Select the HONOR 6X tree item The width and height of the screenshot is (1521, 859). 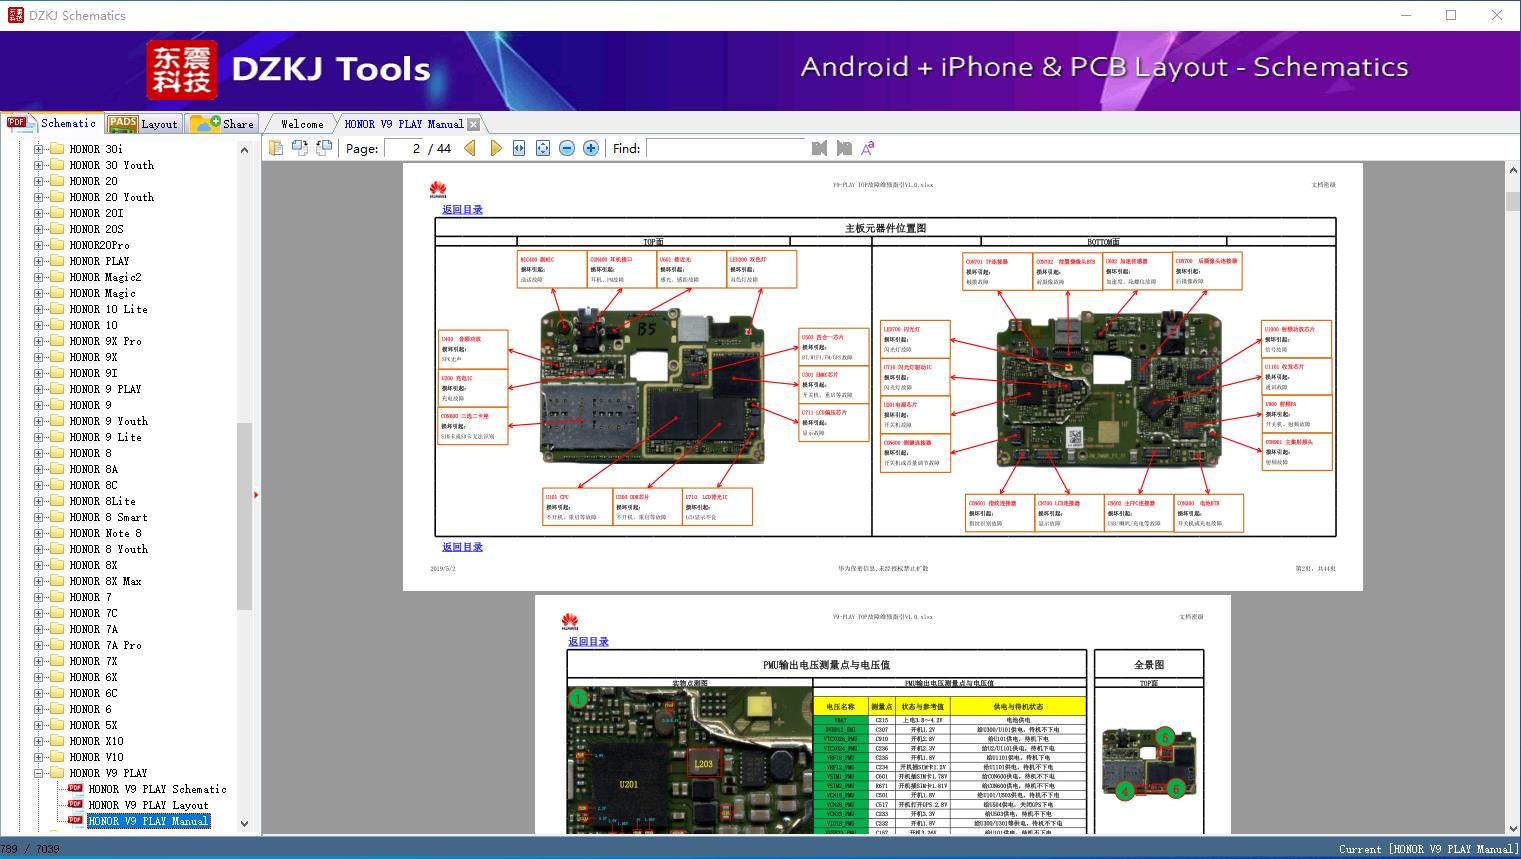click(x=93, y=677)
